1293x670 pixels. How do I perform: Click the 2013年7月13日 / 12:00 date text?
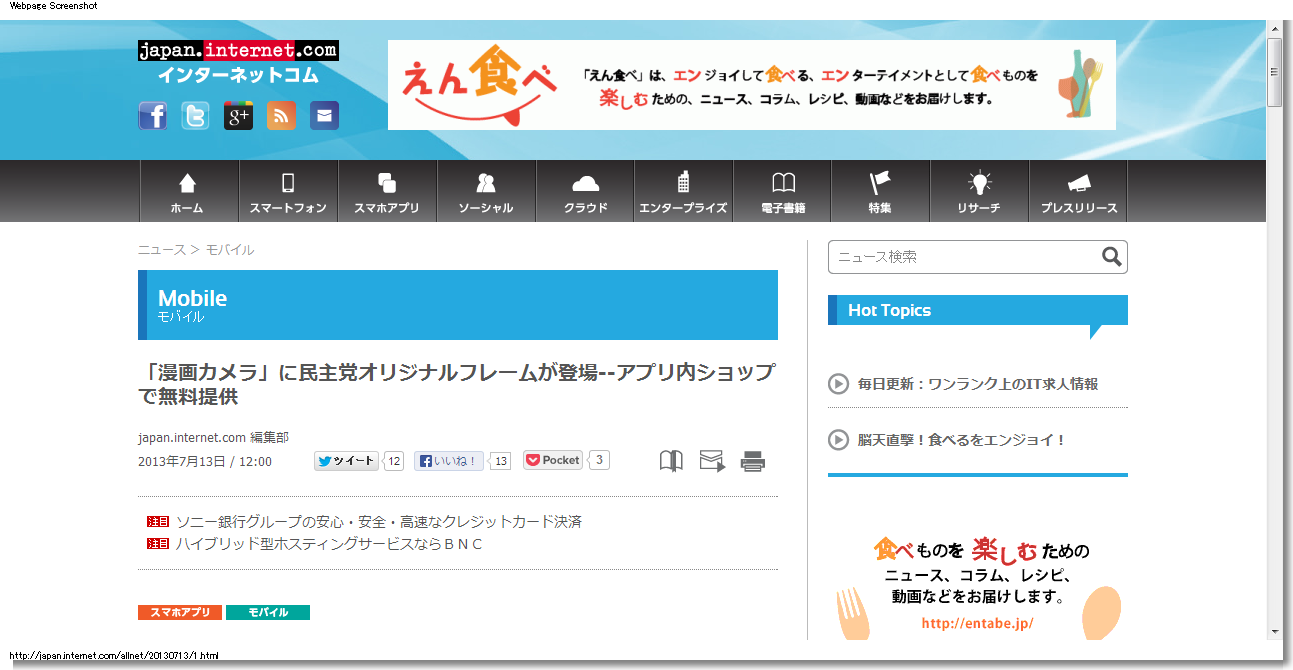(205, 462)
